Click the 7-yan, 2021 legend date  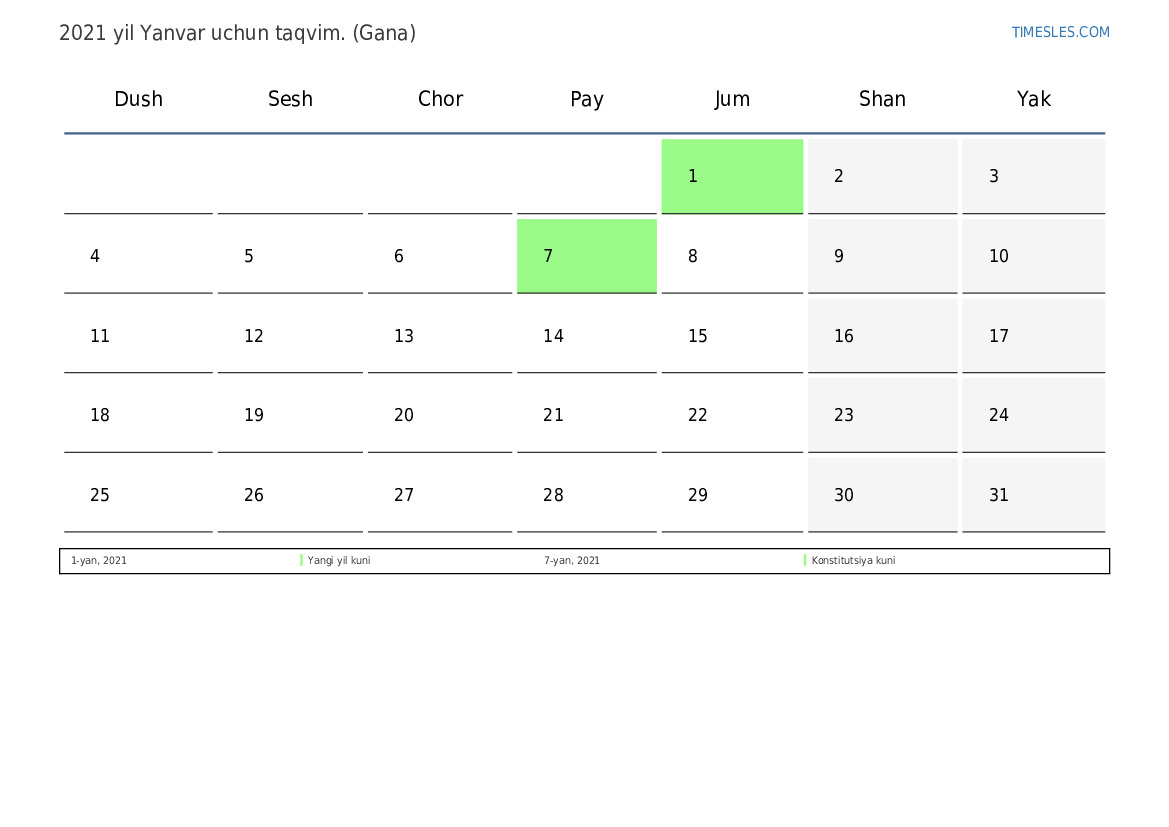coord(571,560)
